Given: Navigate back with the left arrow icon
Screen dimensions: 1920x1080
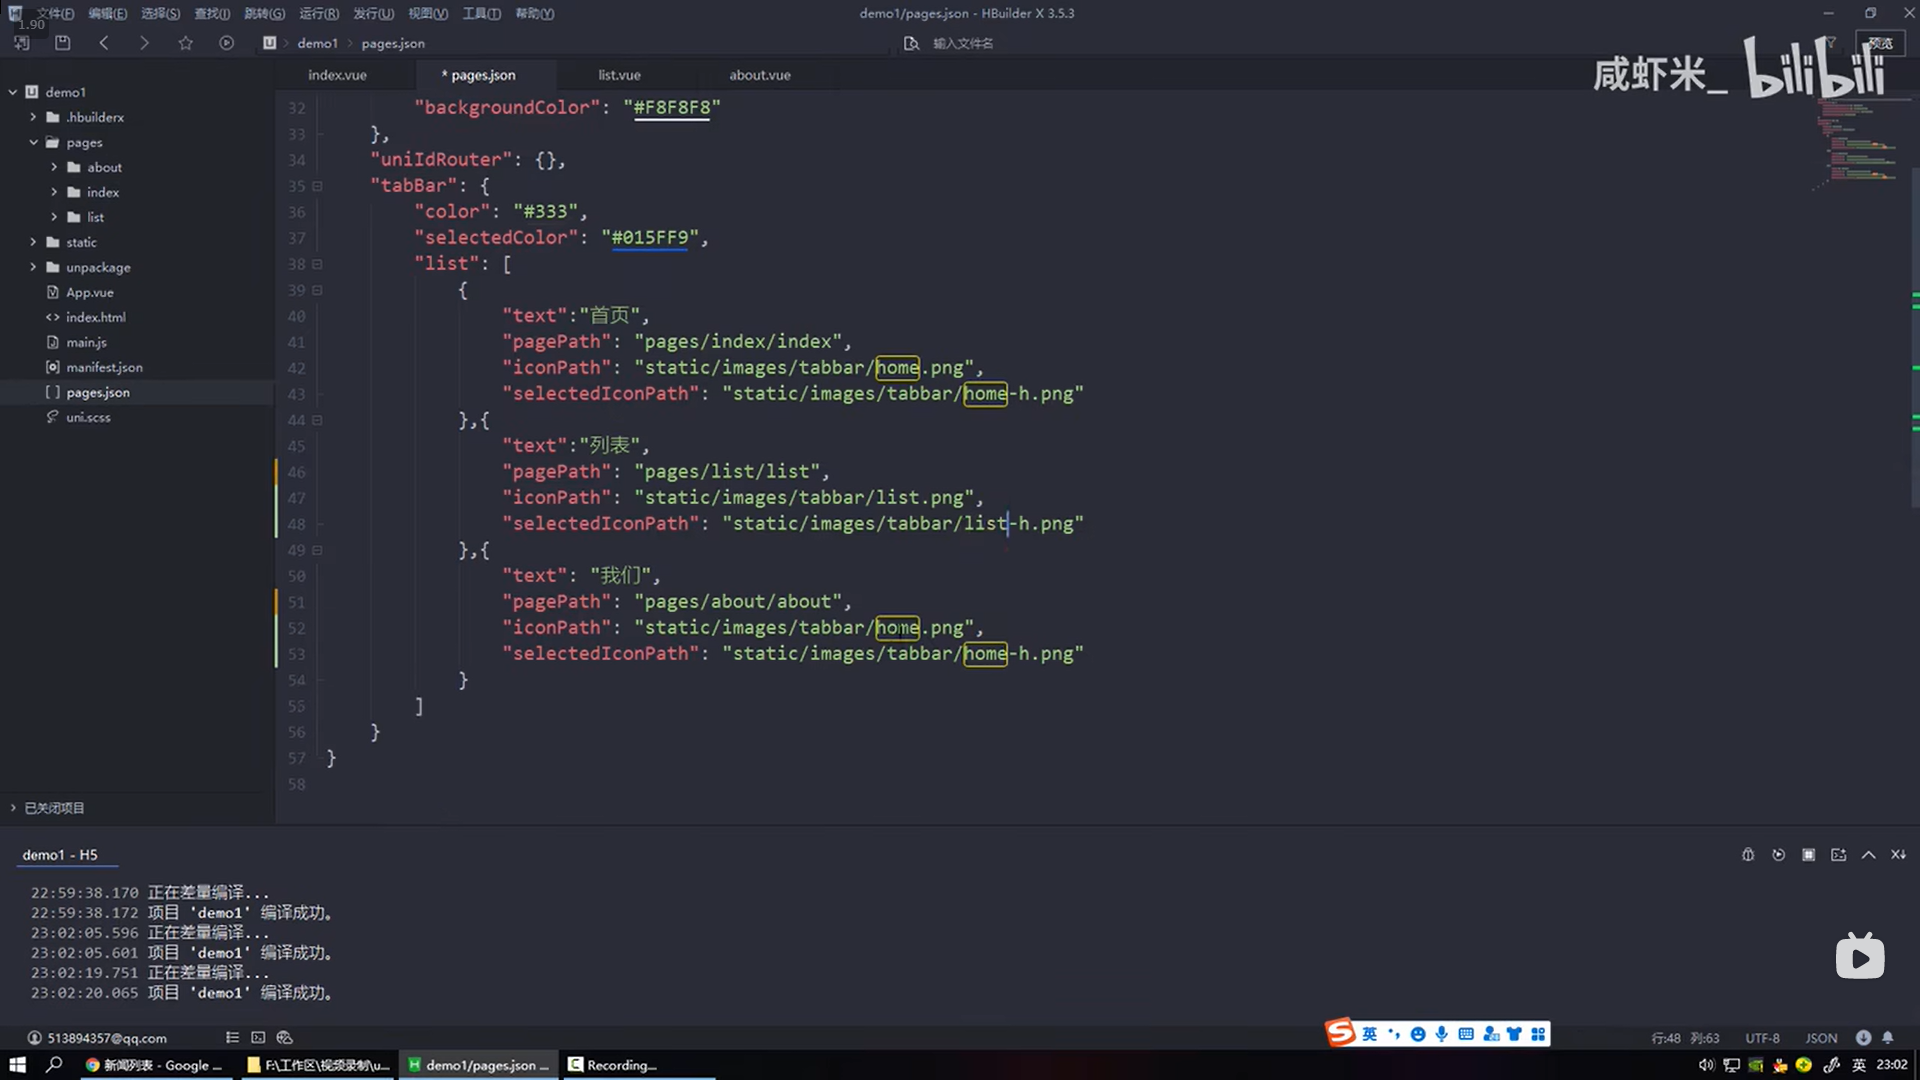Looking at the screenshot, I should tap(104, 43).
